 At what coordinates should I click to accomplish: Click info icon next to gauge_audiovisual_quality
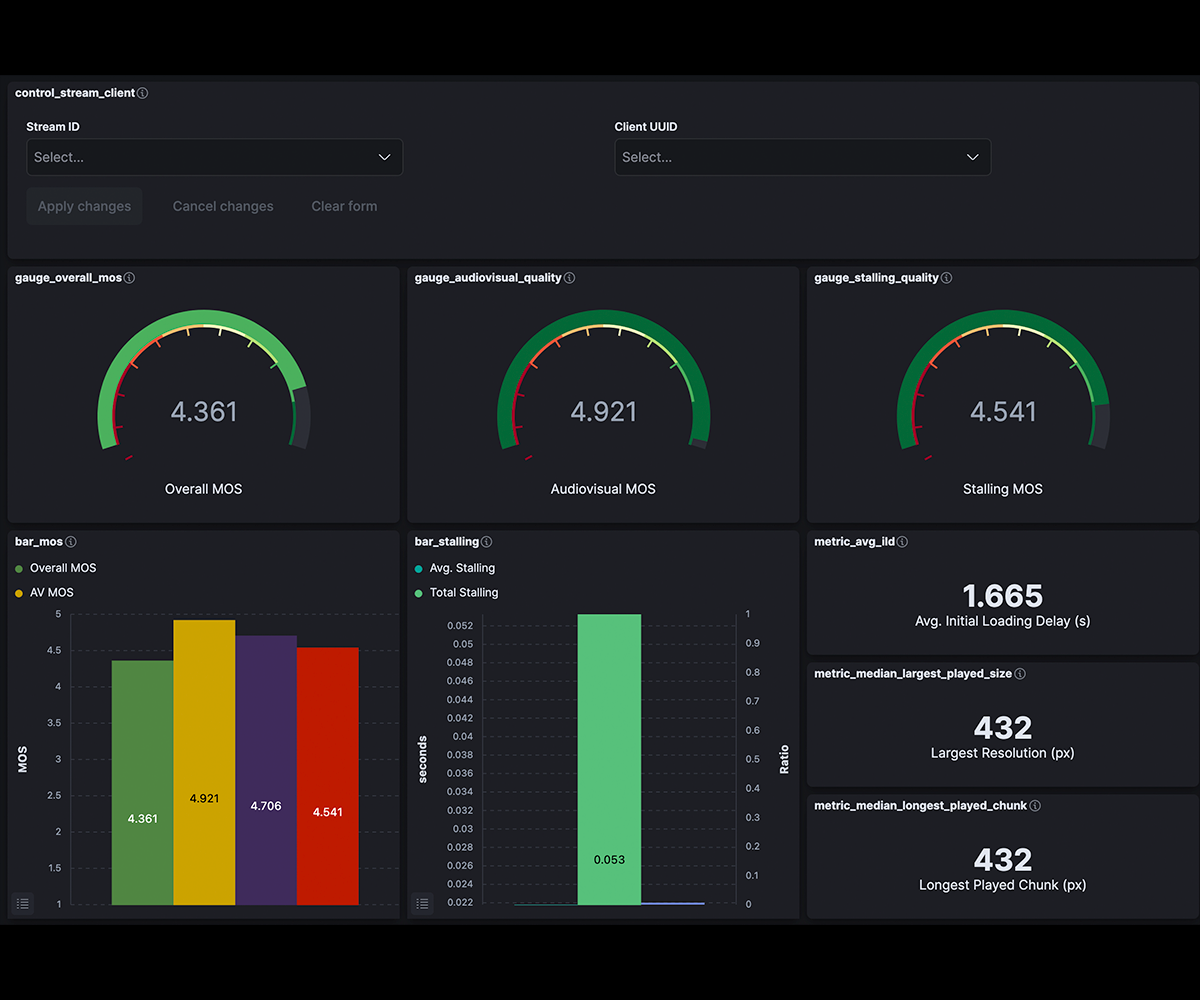click(x=569, y=278)
